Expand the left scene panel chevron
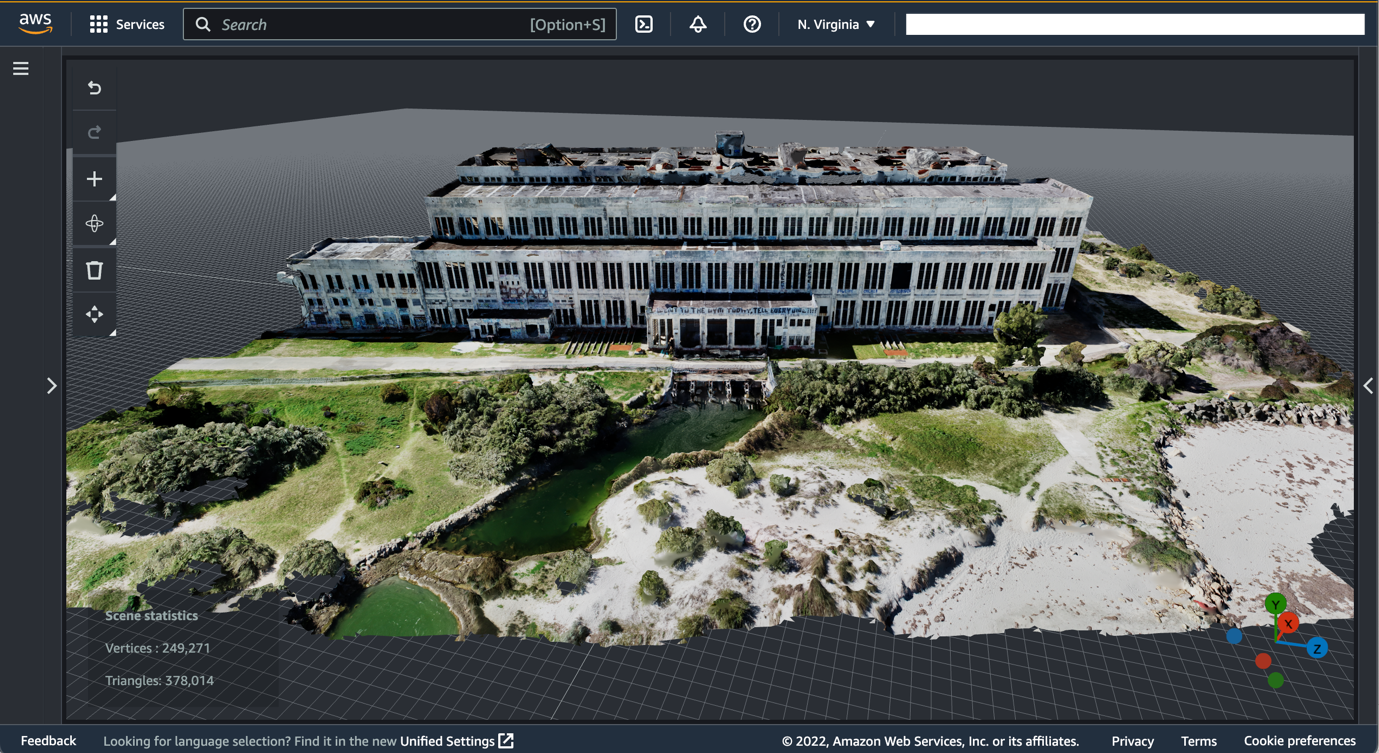The height and width of the screenshot is (753, 1379). pyautogui.click(x=52, y=385)
